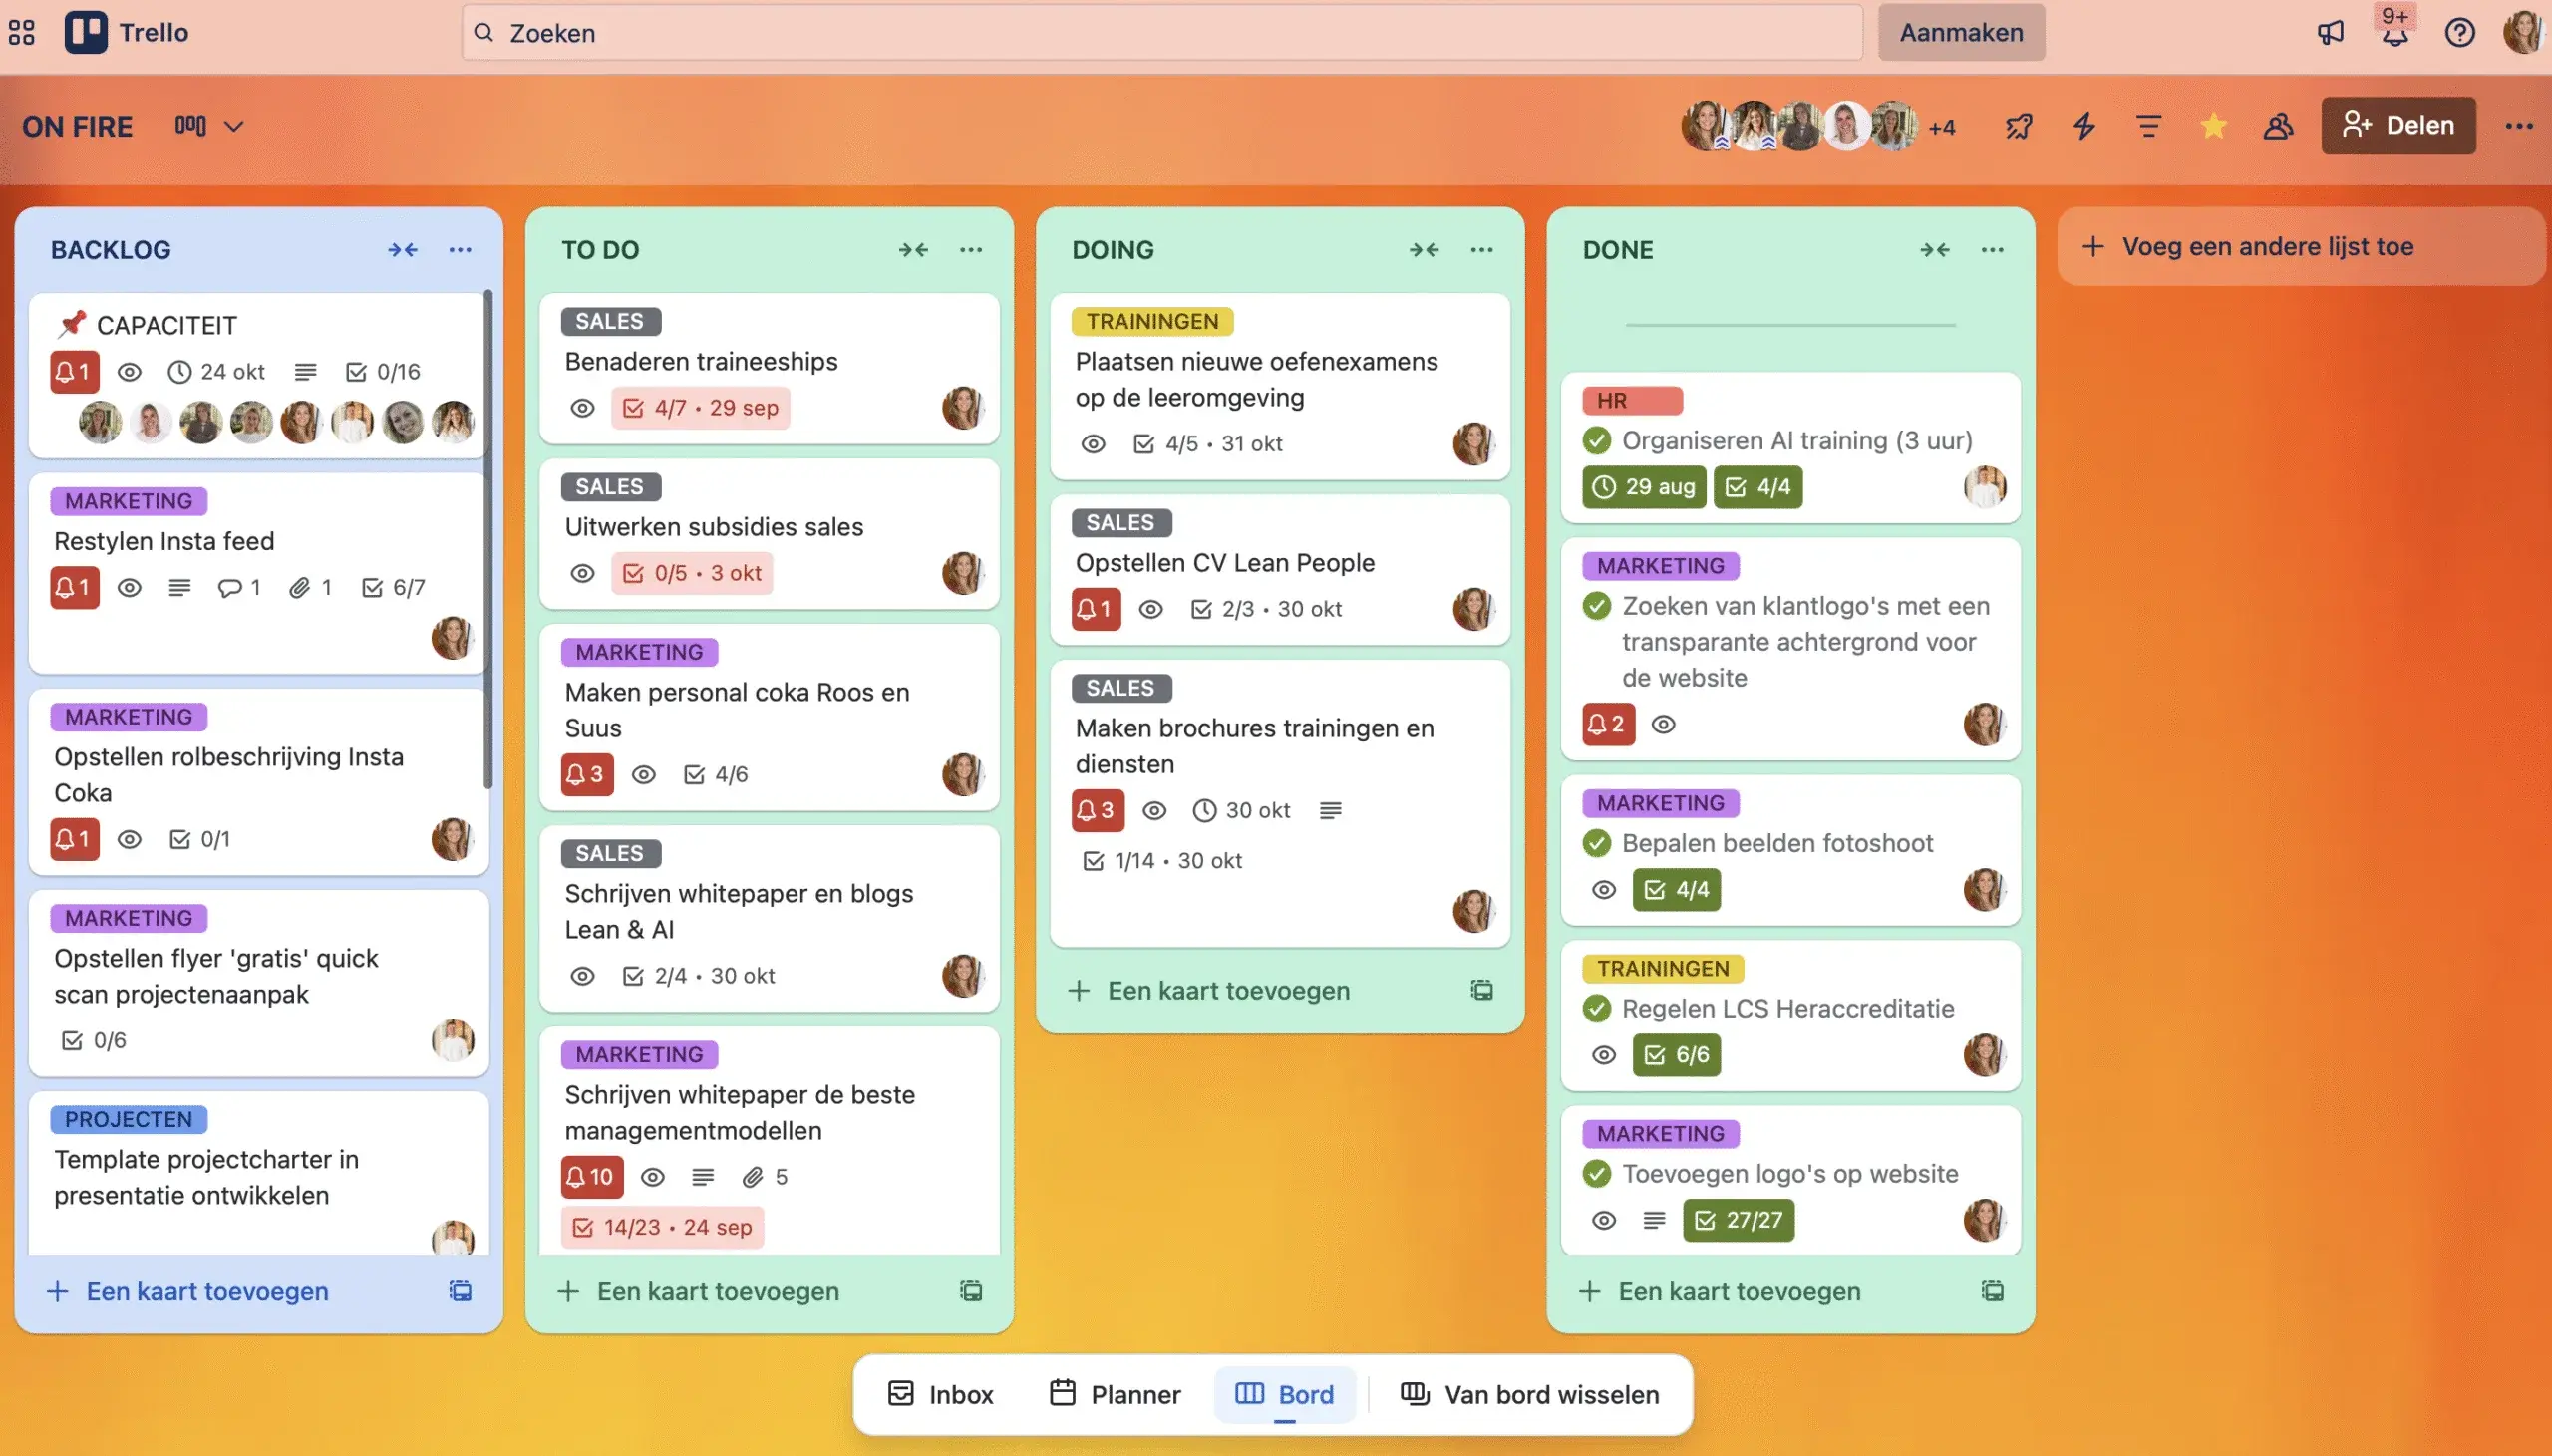Click the notification badge on Opstellen CV Lean People
Screen dimensions: 2552x1456
(x=1096, y=609)
